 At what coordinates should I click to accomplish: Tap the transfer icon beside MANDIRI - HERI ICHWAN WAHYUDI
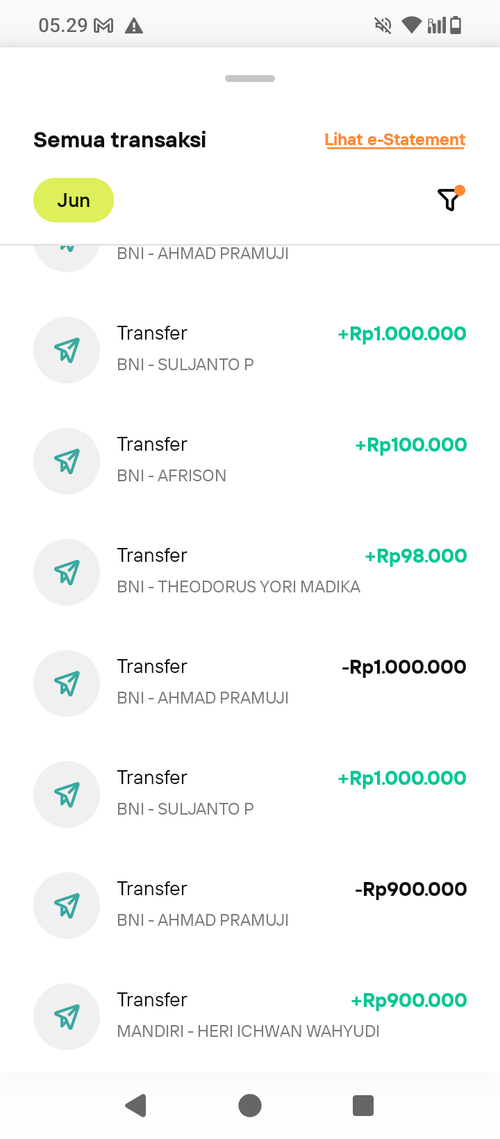(x=66, y=1017)
